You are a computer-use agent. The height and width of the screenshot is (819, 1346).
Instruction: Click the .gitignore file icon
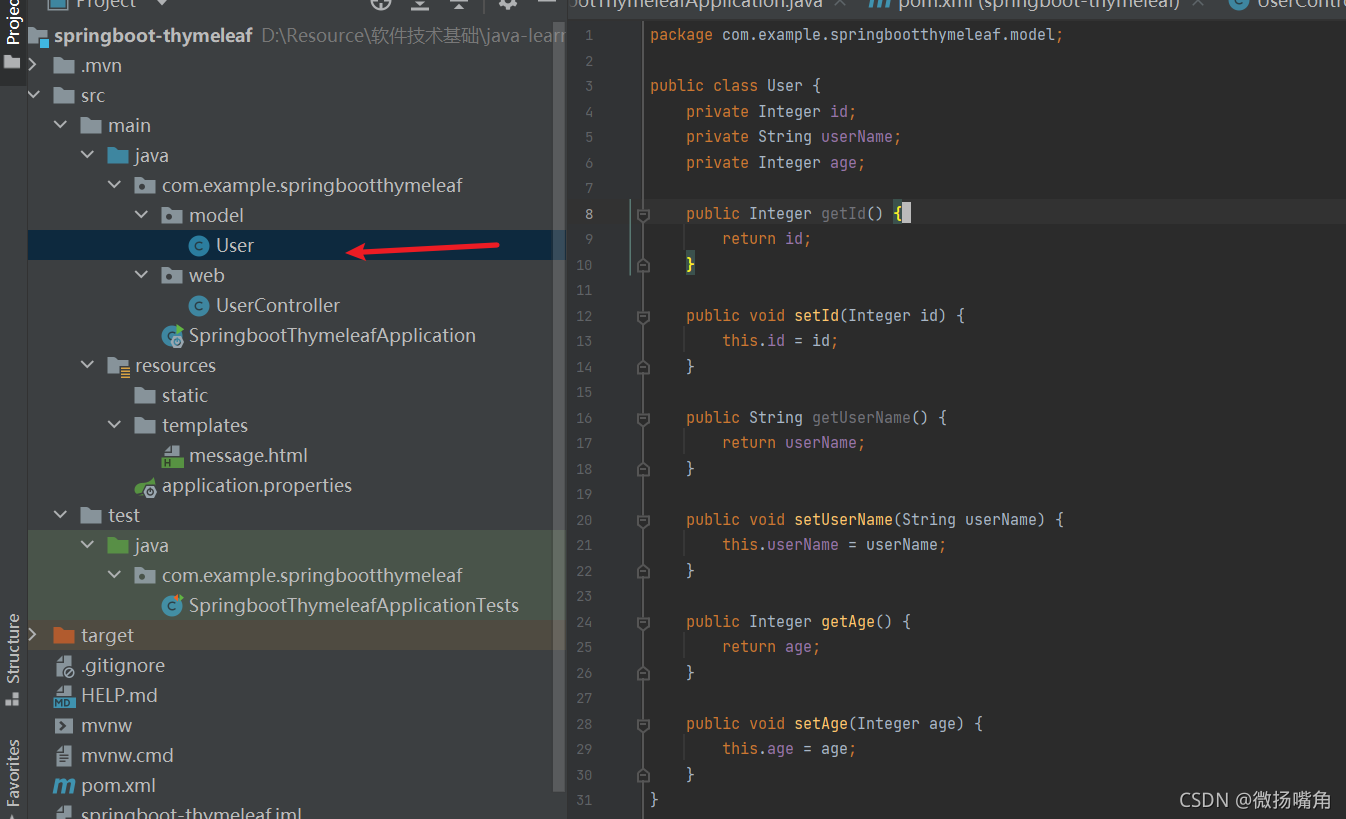[x=64, y=666]
